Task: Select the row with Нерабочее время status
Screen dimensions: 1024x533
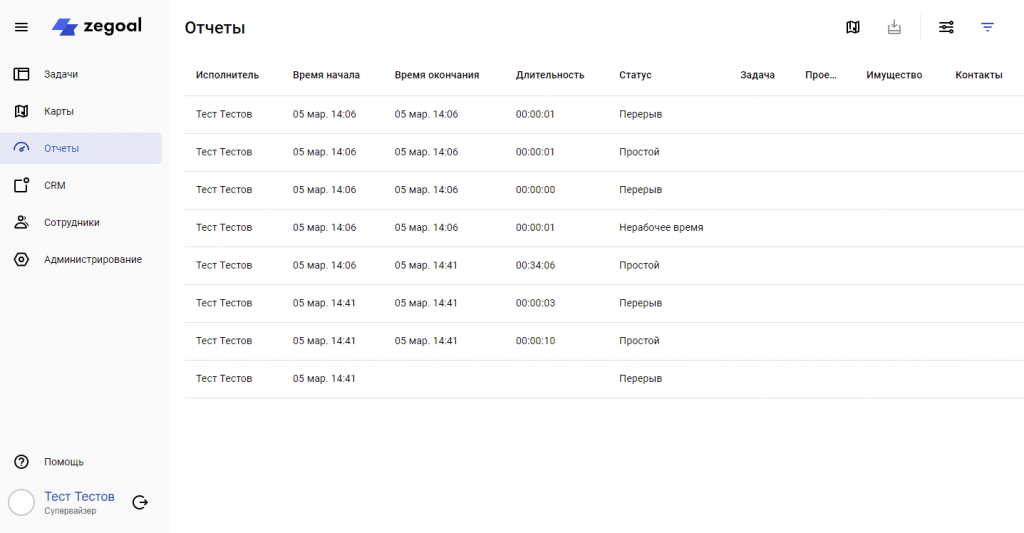Action: [x=600, y=228]
